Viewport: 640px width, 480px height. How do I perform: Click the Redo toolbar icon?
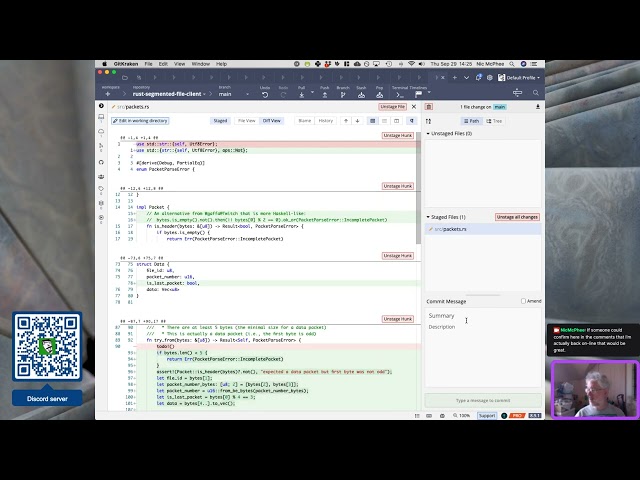(283, 95)
